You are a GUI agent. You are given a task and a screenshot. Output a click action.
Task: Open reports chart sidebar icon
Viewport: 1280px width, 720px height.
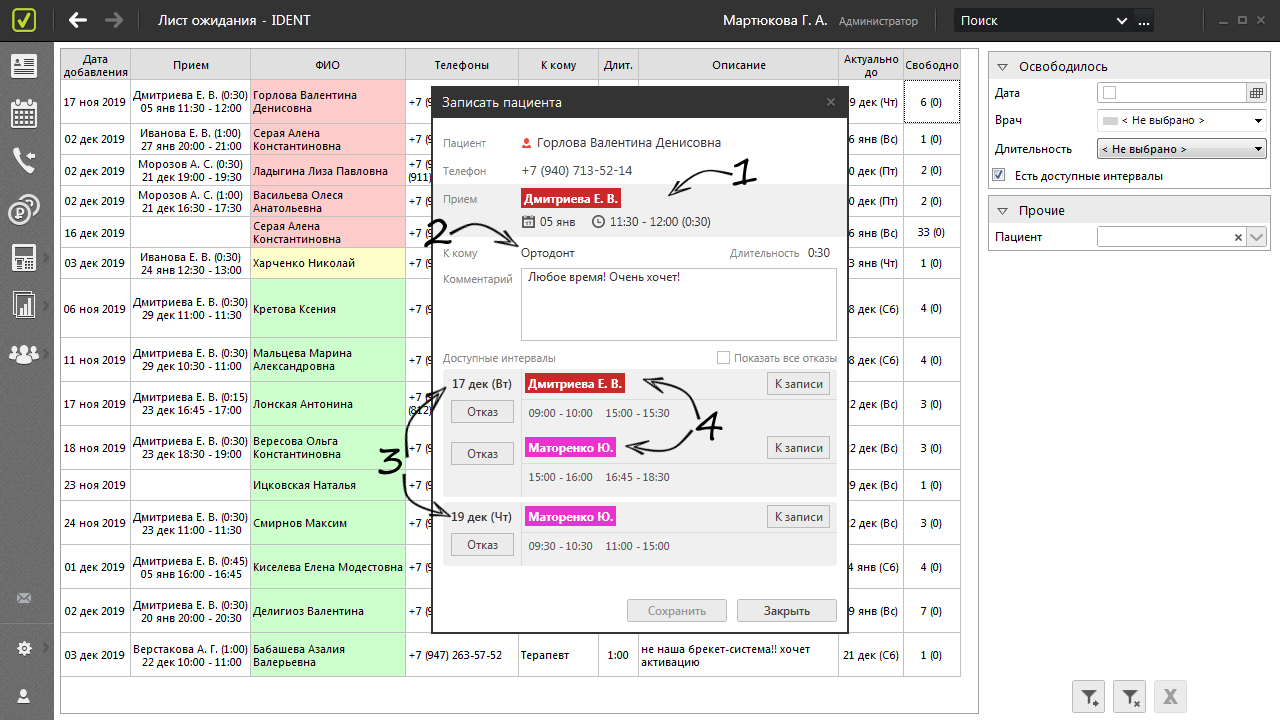(x=24, y=304)
